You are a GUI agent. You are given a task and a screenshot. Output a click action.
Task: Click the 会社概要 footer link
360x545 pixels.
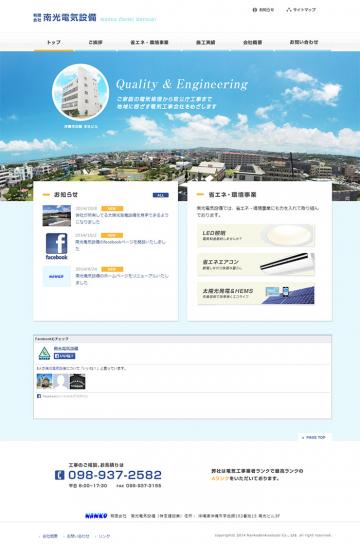tap(50, 536)
